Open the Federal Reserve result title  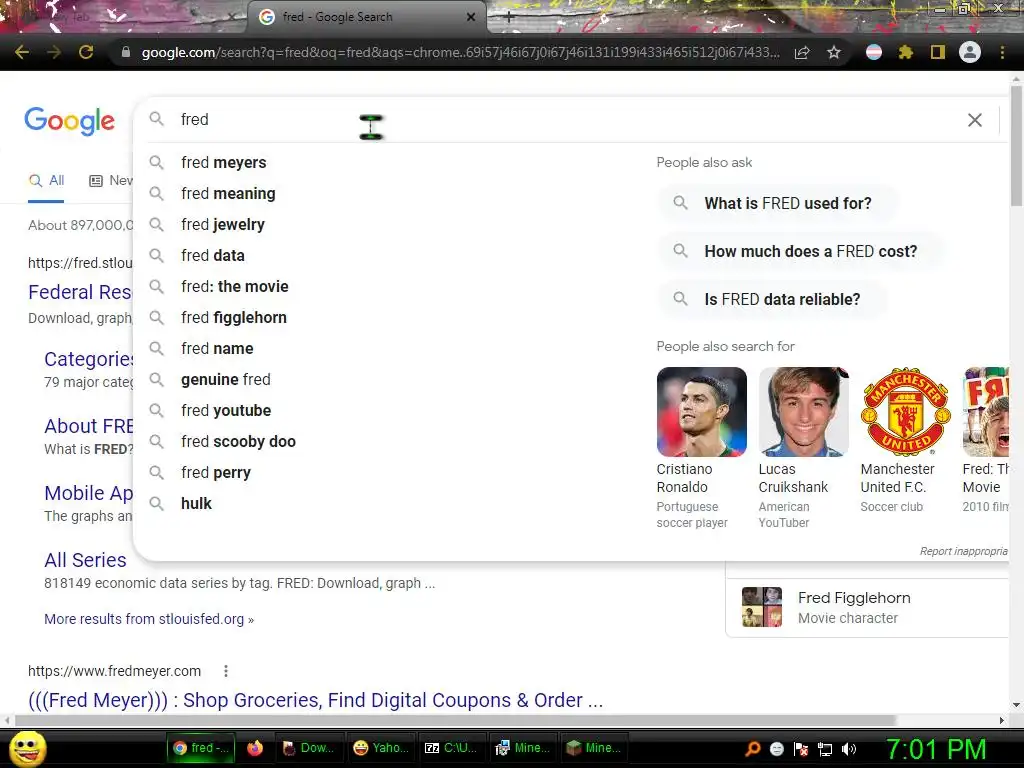(80, 292)
